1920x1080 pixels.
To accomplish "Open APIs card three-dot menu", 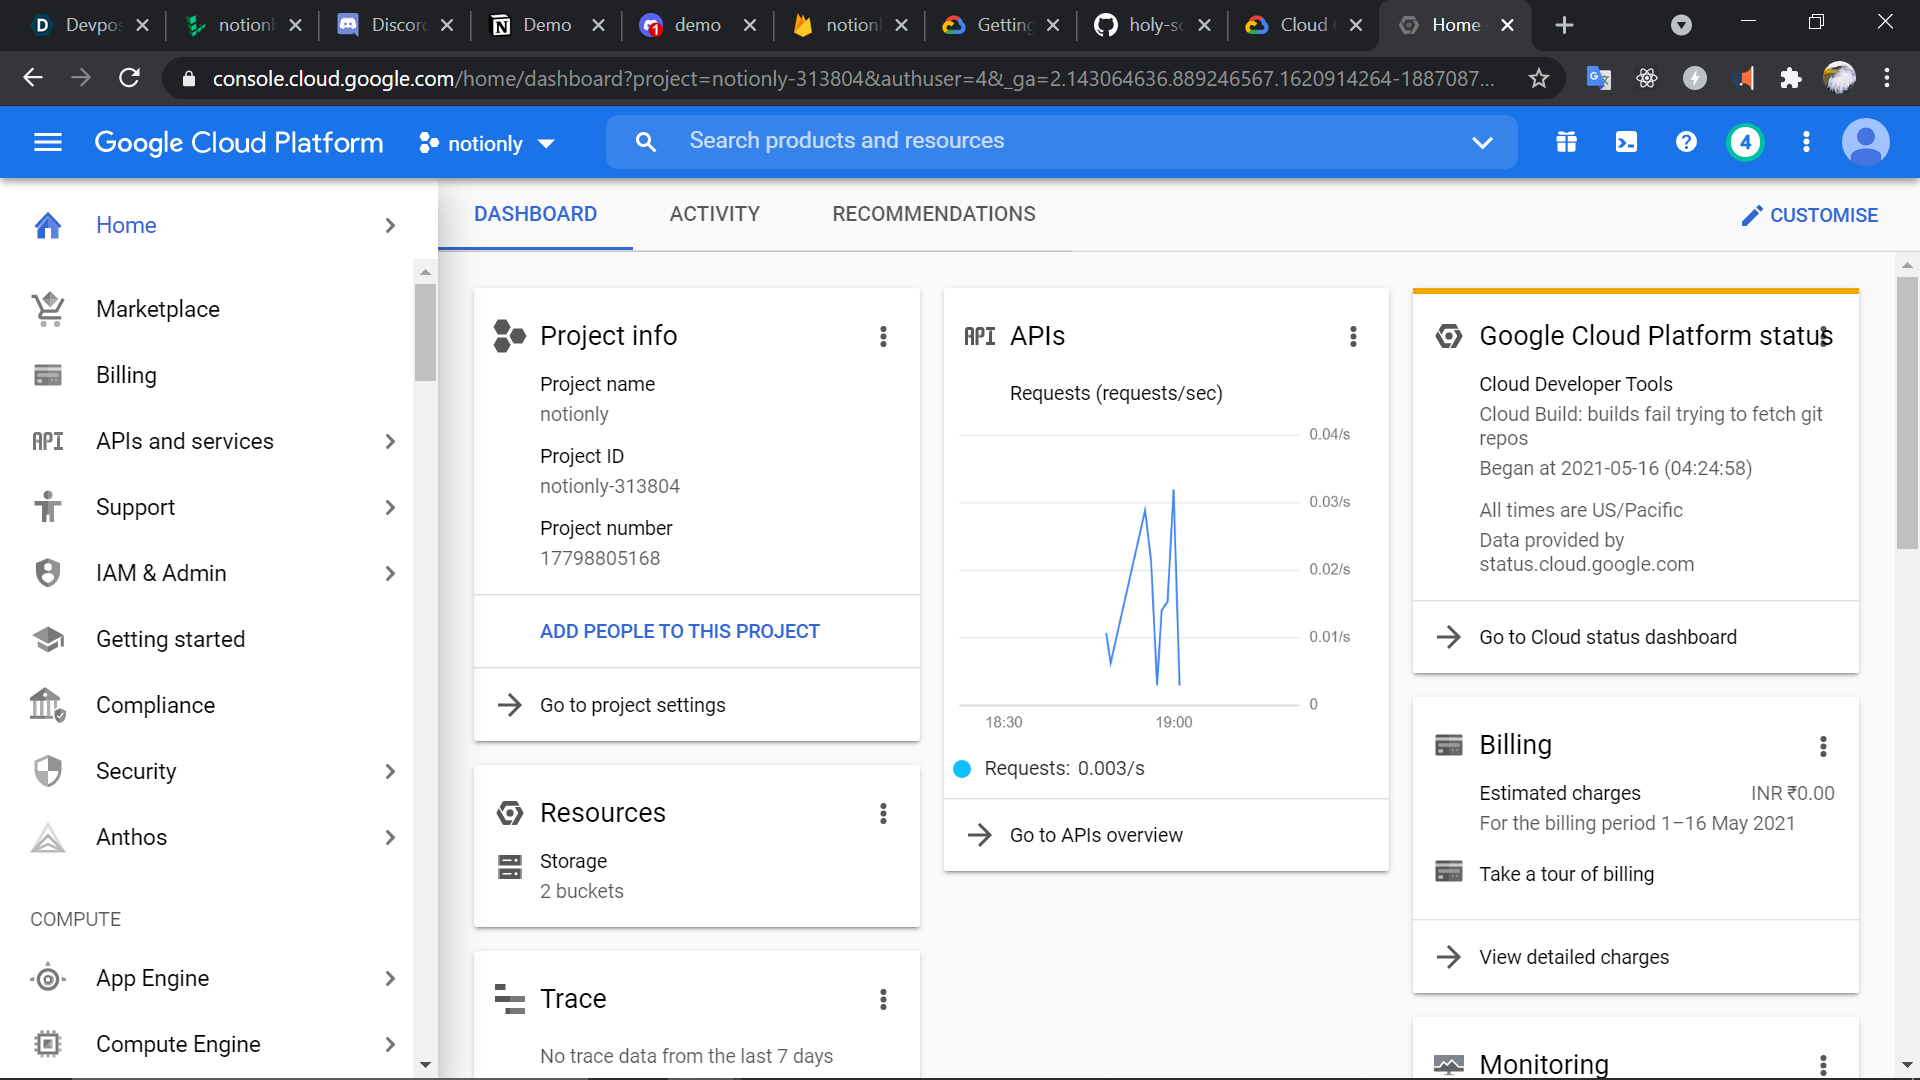I will pos(1353,337).
